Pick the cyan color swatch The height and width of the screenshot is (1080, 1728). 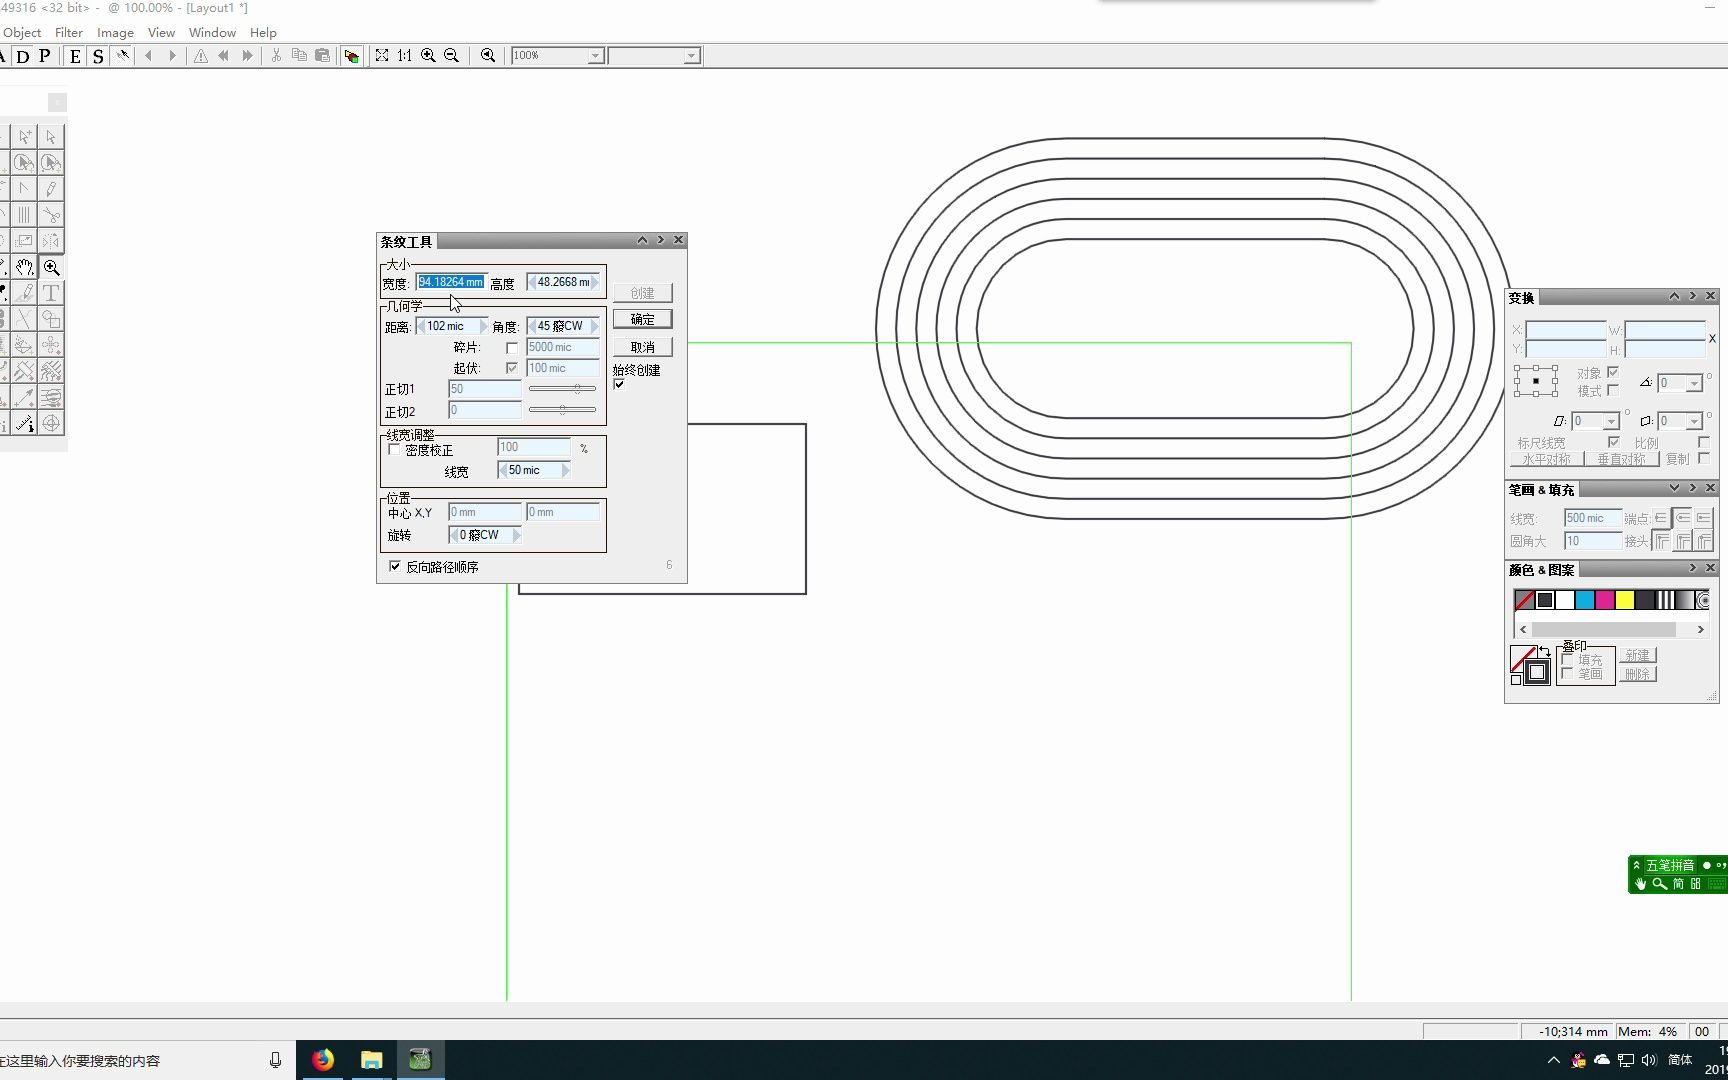click(1585, 600)
